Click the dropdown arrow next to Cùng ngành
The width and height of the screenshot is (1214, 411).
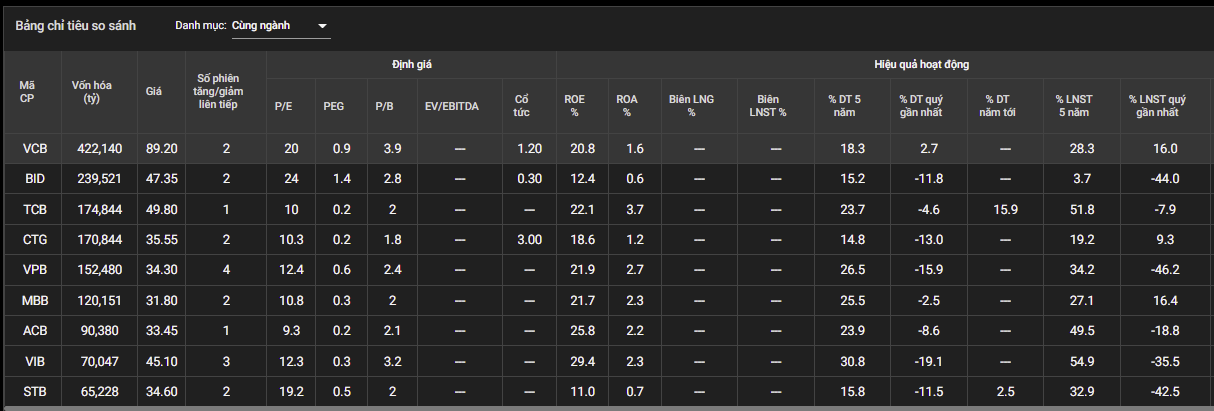click(x=321, y=26)
